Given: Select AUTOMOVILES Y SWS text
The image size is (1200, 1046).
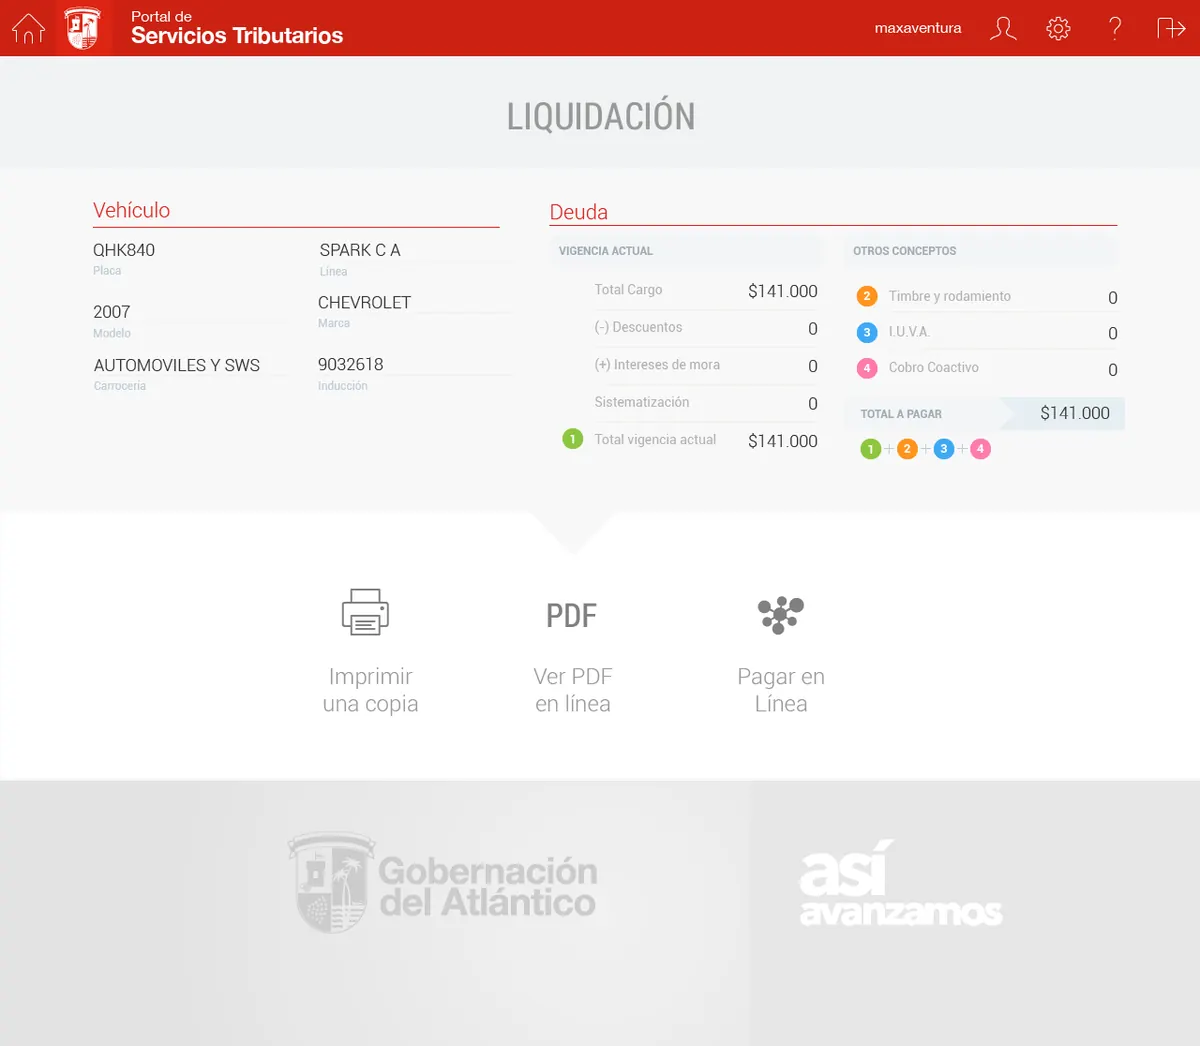Looking at the screenshot, I should tap(177, 365).
